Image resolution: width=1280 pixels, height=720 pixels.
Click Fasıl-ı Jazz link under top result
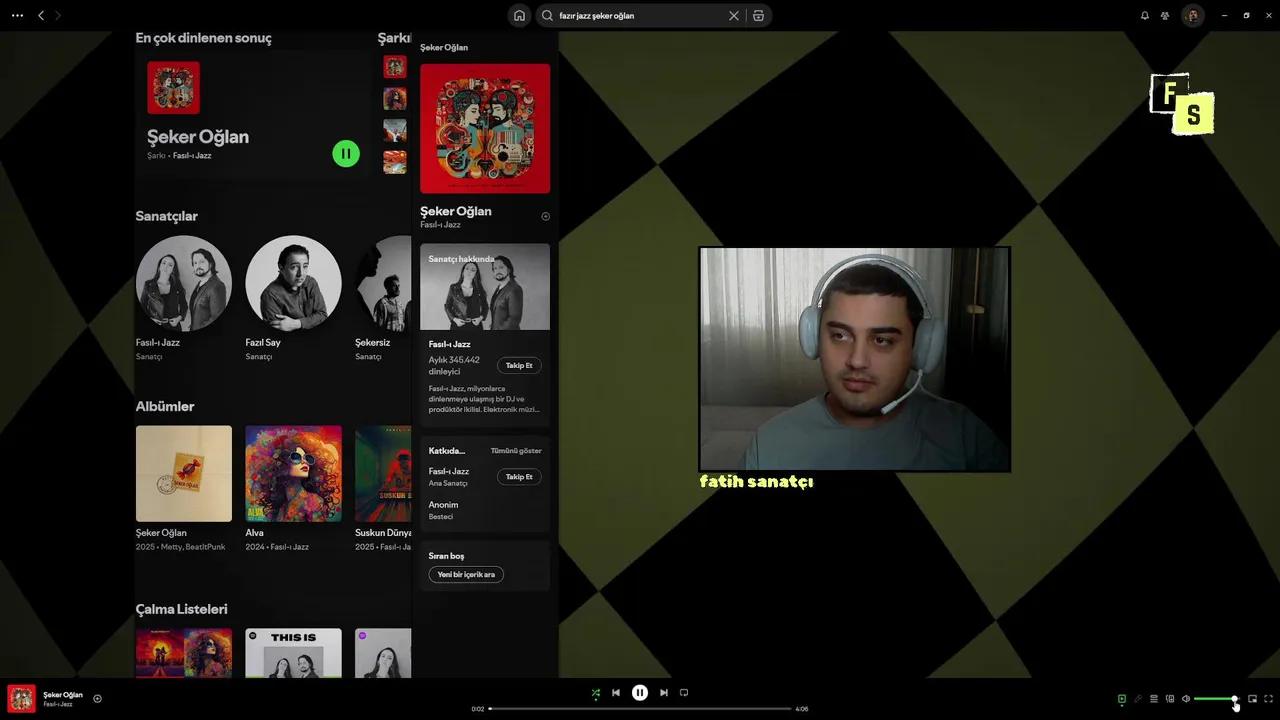pos(192,156)
